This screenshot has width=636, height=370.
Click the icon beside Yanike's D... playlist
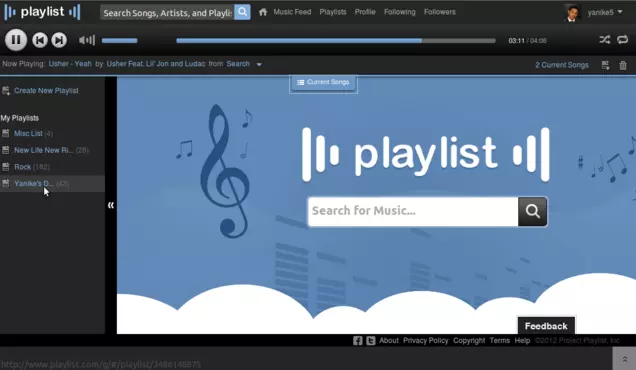point(6,183)
